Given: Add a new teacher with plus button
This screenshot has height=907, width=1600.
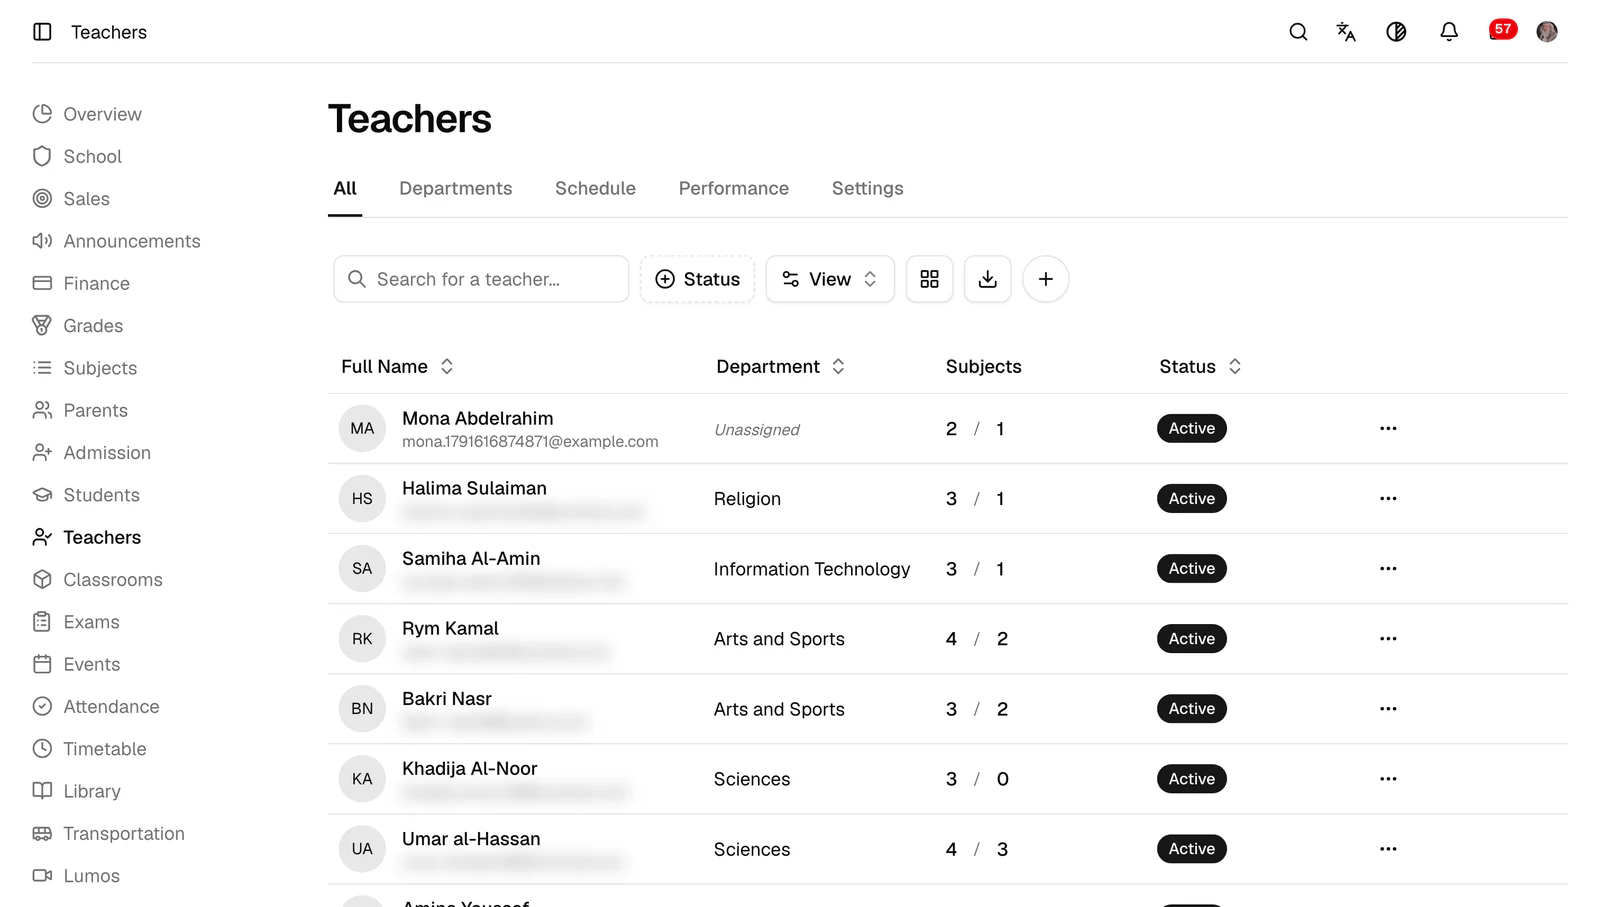Looking at the screenshot, I should point(1045,279).
